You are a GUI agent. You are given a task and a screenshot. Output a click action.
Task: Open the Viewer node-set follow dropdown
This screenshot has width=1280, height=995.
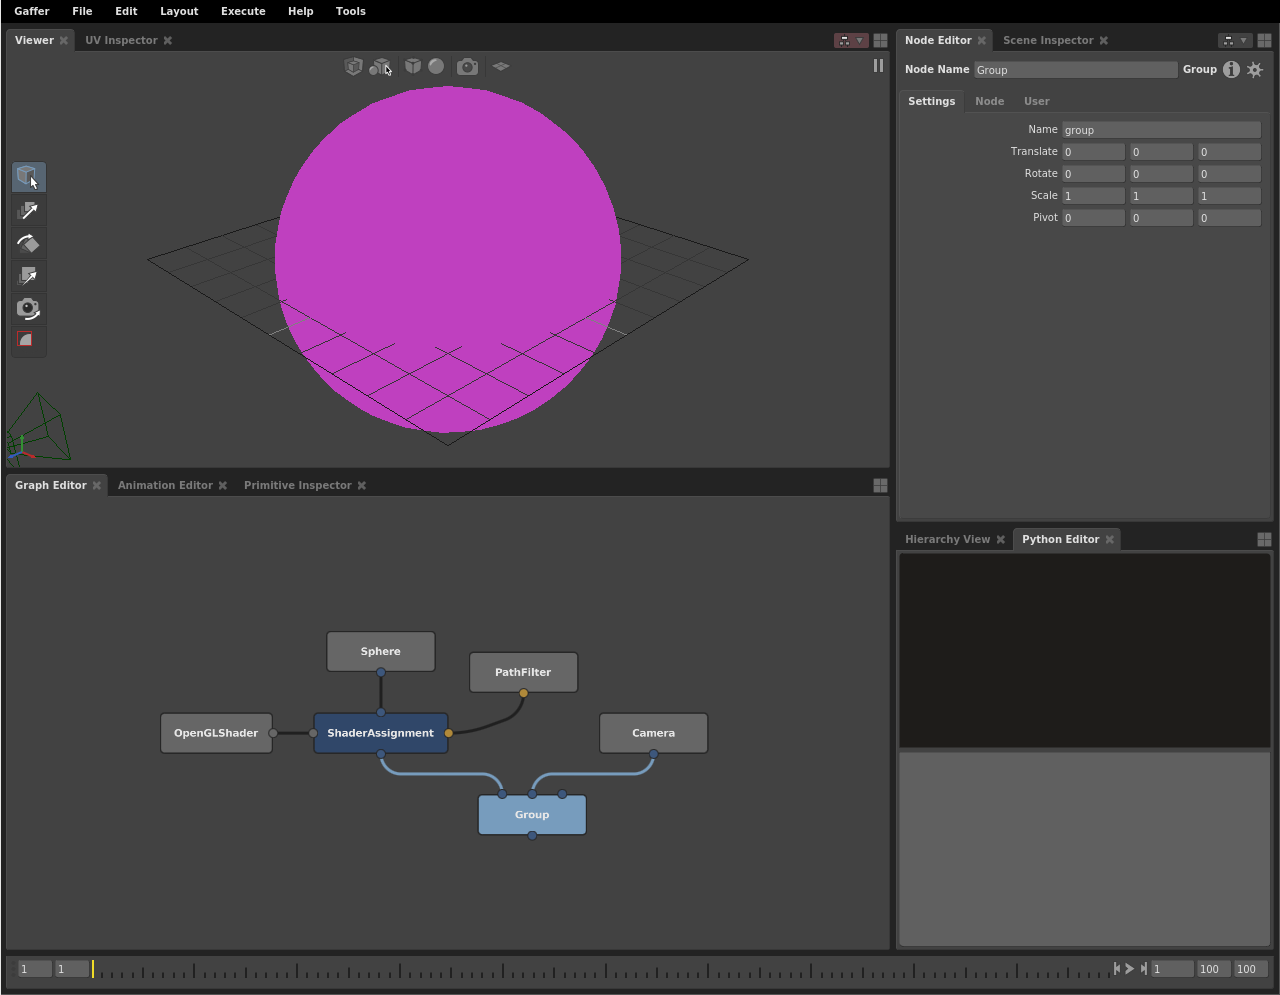pos(851,41)
